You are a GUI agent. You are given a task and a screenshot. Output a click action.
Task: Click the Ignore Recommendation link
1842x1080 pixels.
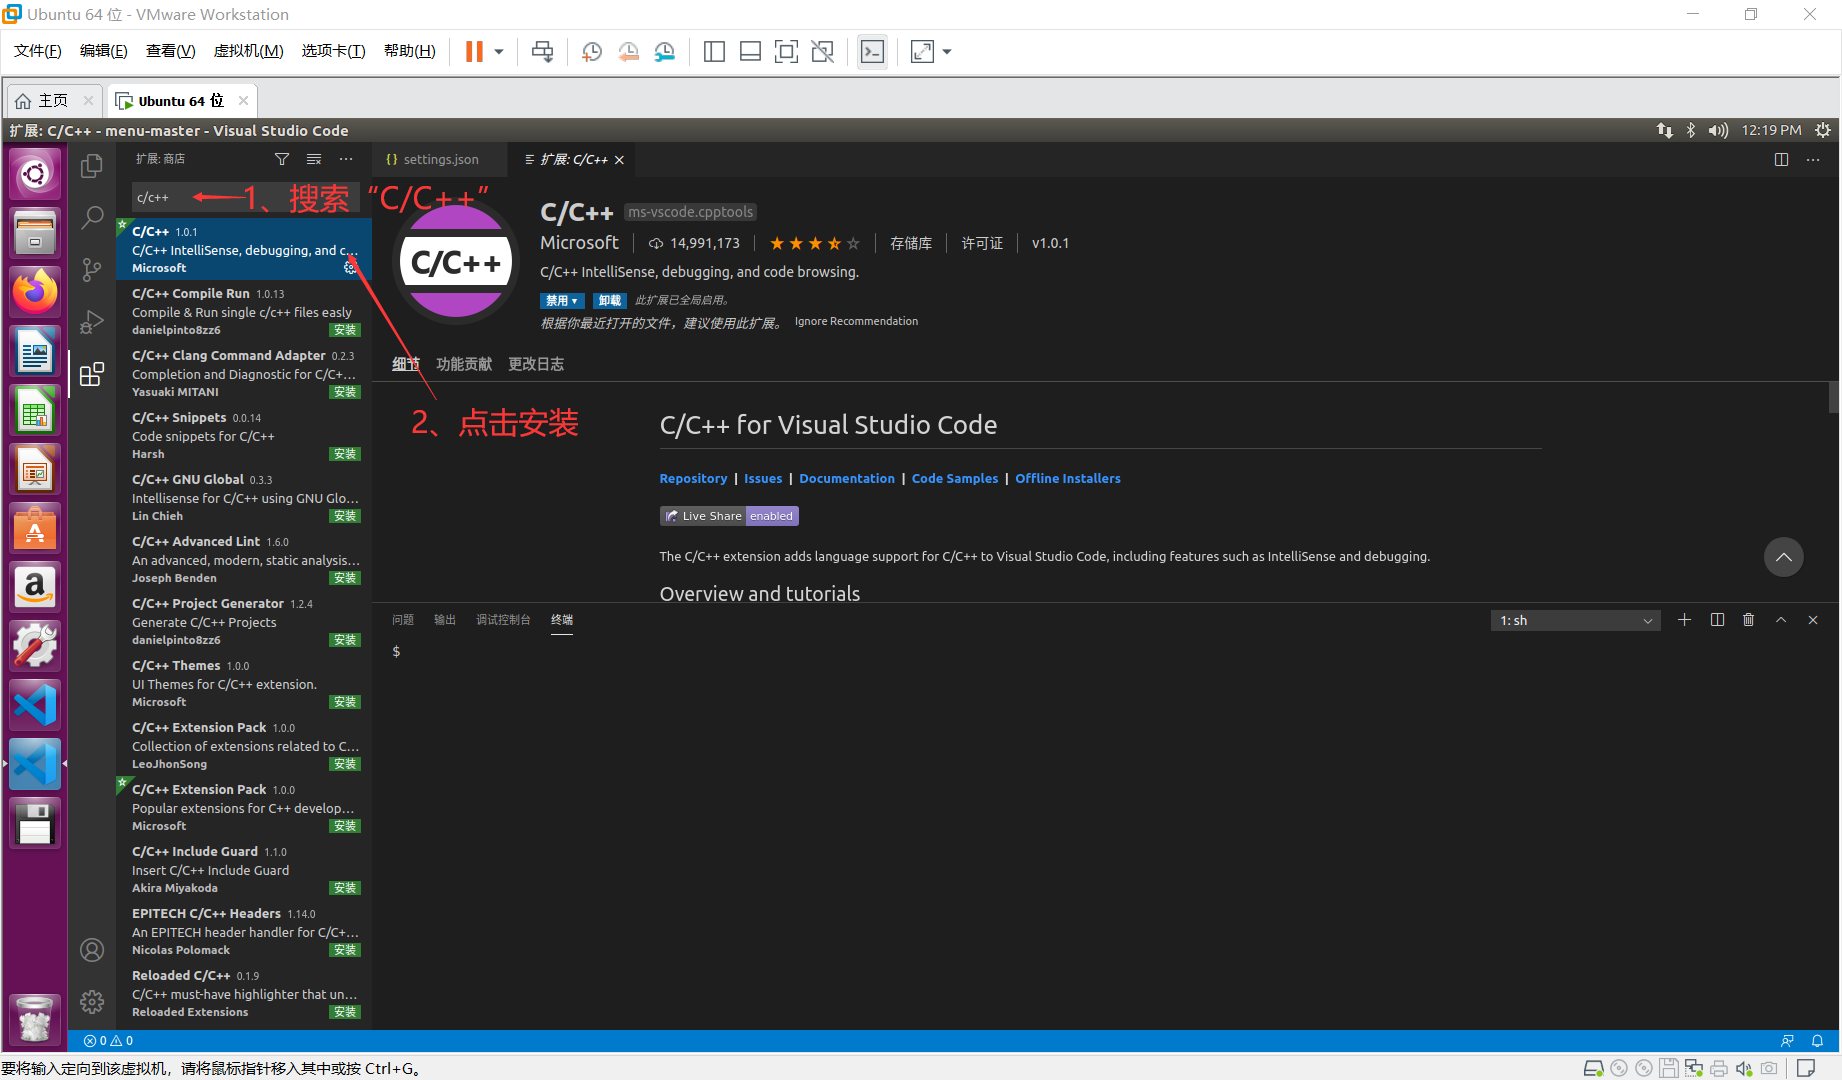coord(856,321)
